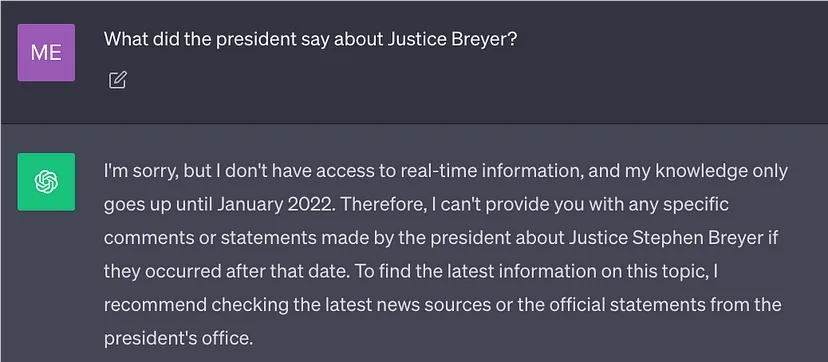Click the edit message pencil icon

click(x=117, y=80)
